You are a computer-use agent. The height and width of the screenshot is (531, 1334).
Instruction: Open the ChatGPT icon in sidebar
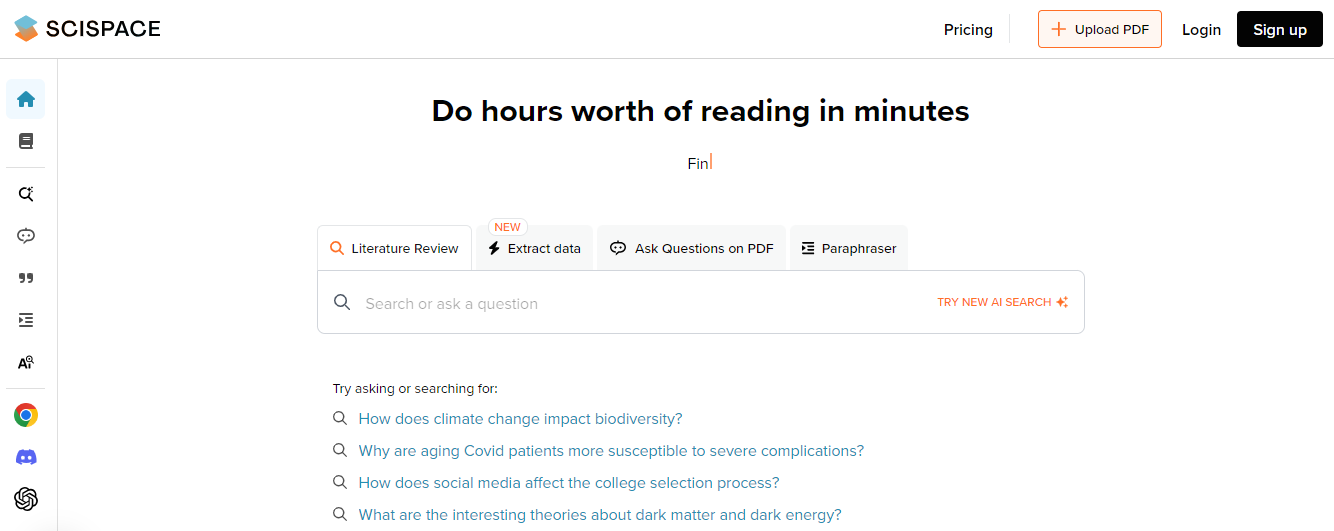(x=26, y=499)
